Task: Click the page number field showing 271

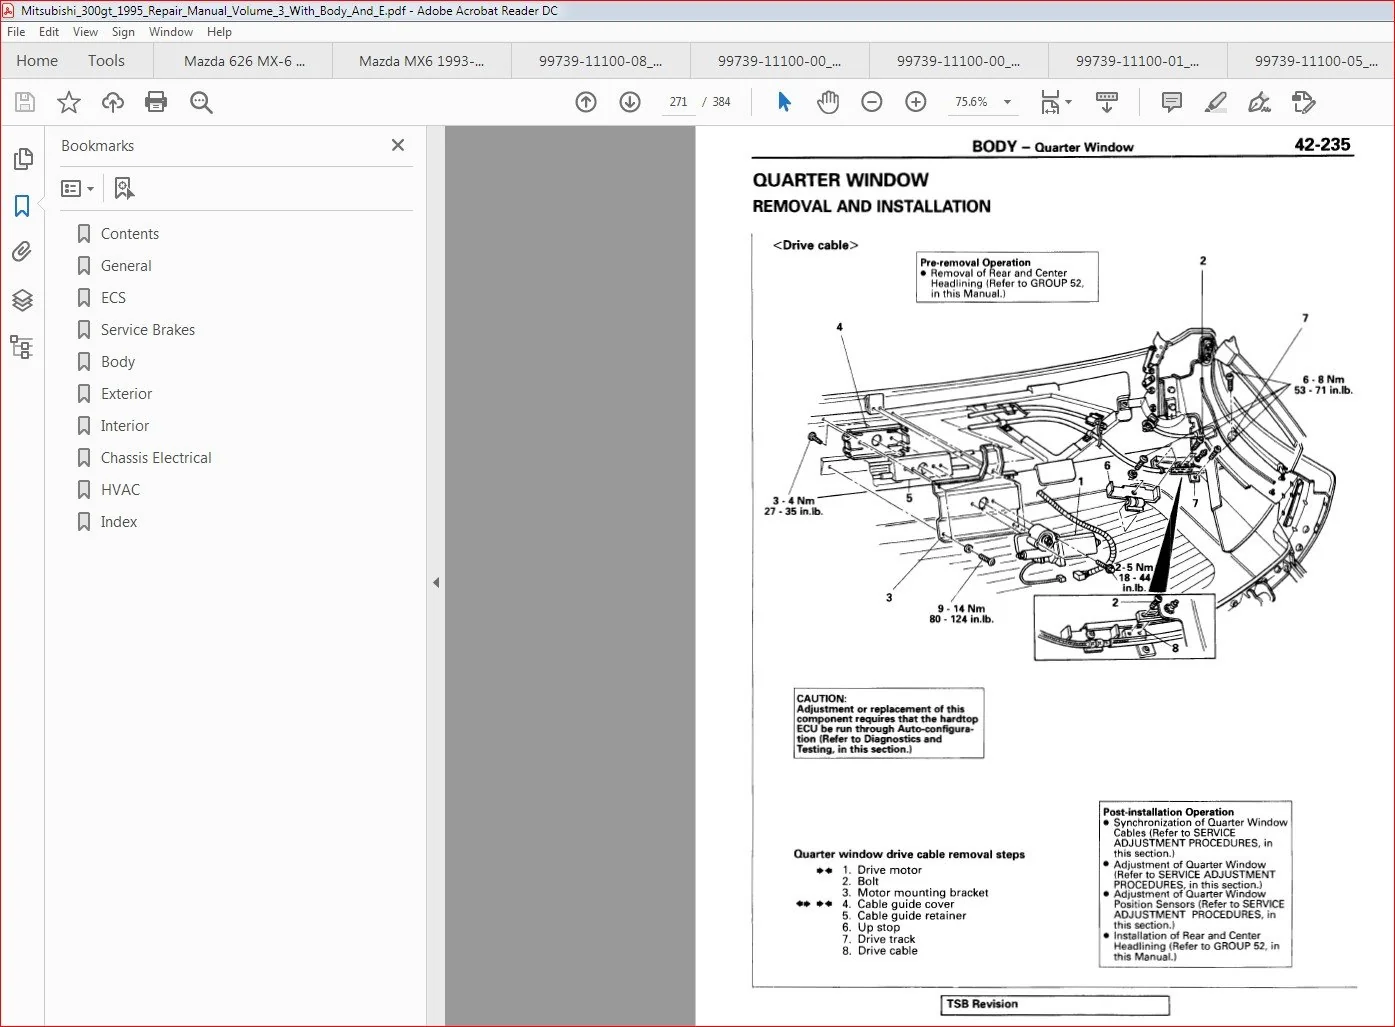Action: point(679,102)
